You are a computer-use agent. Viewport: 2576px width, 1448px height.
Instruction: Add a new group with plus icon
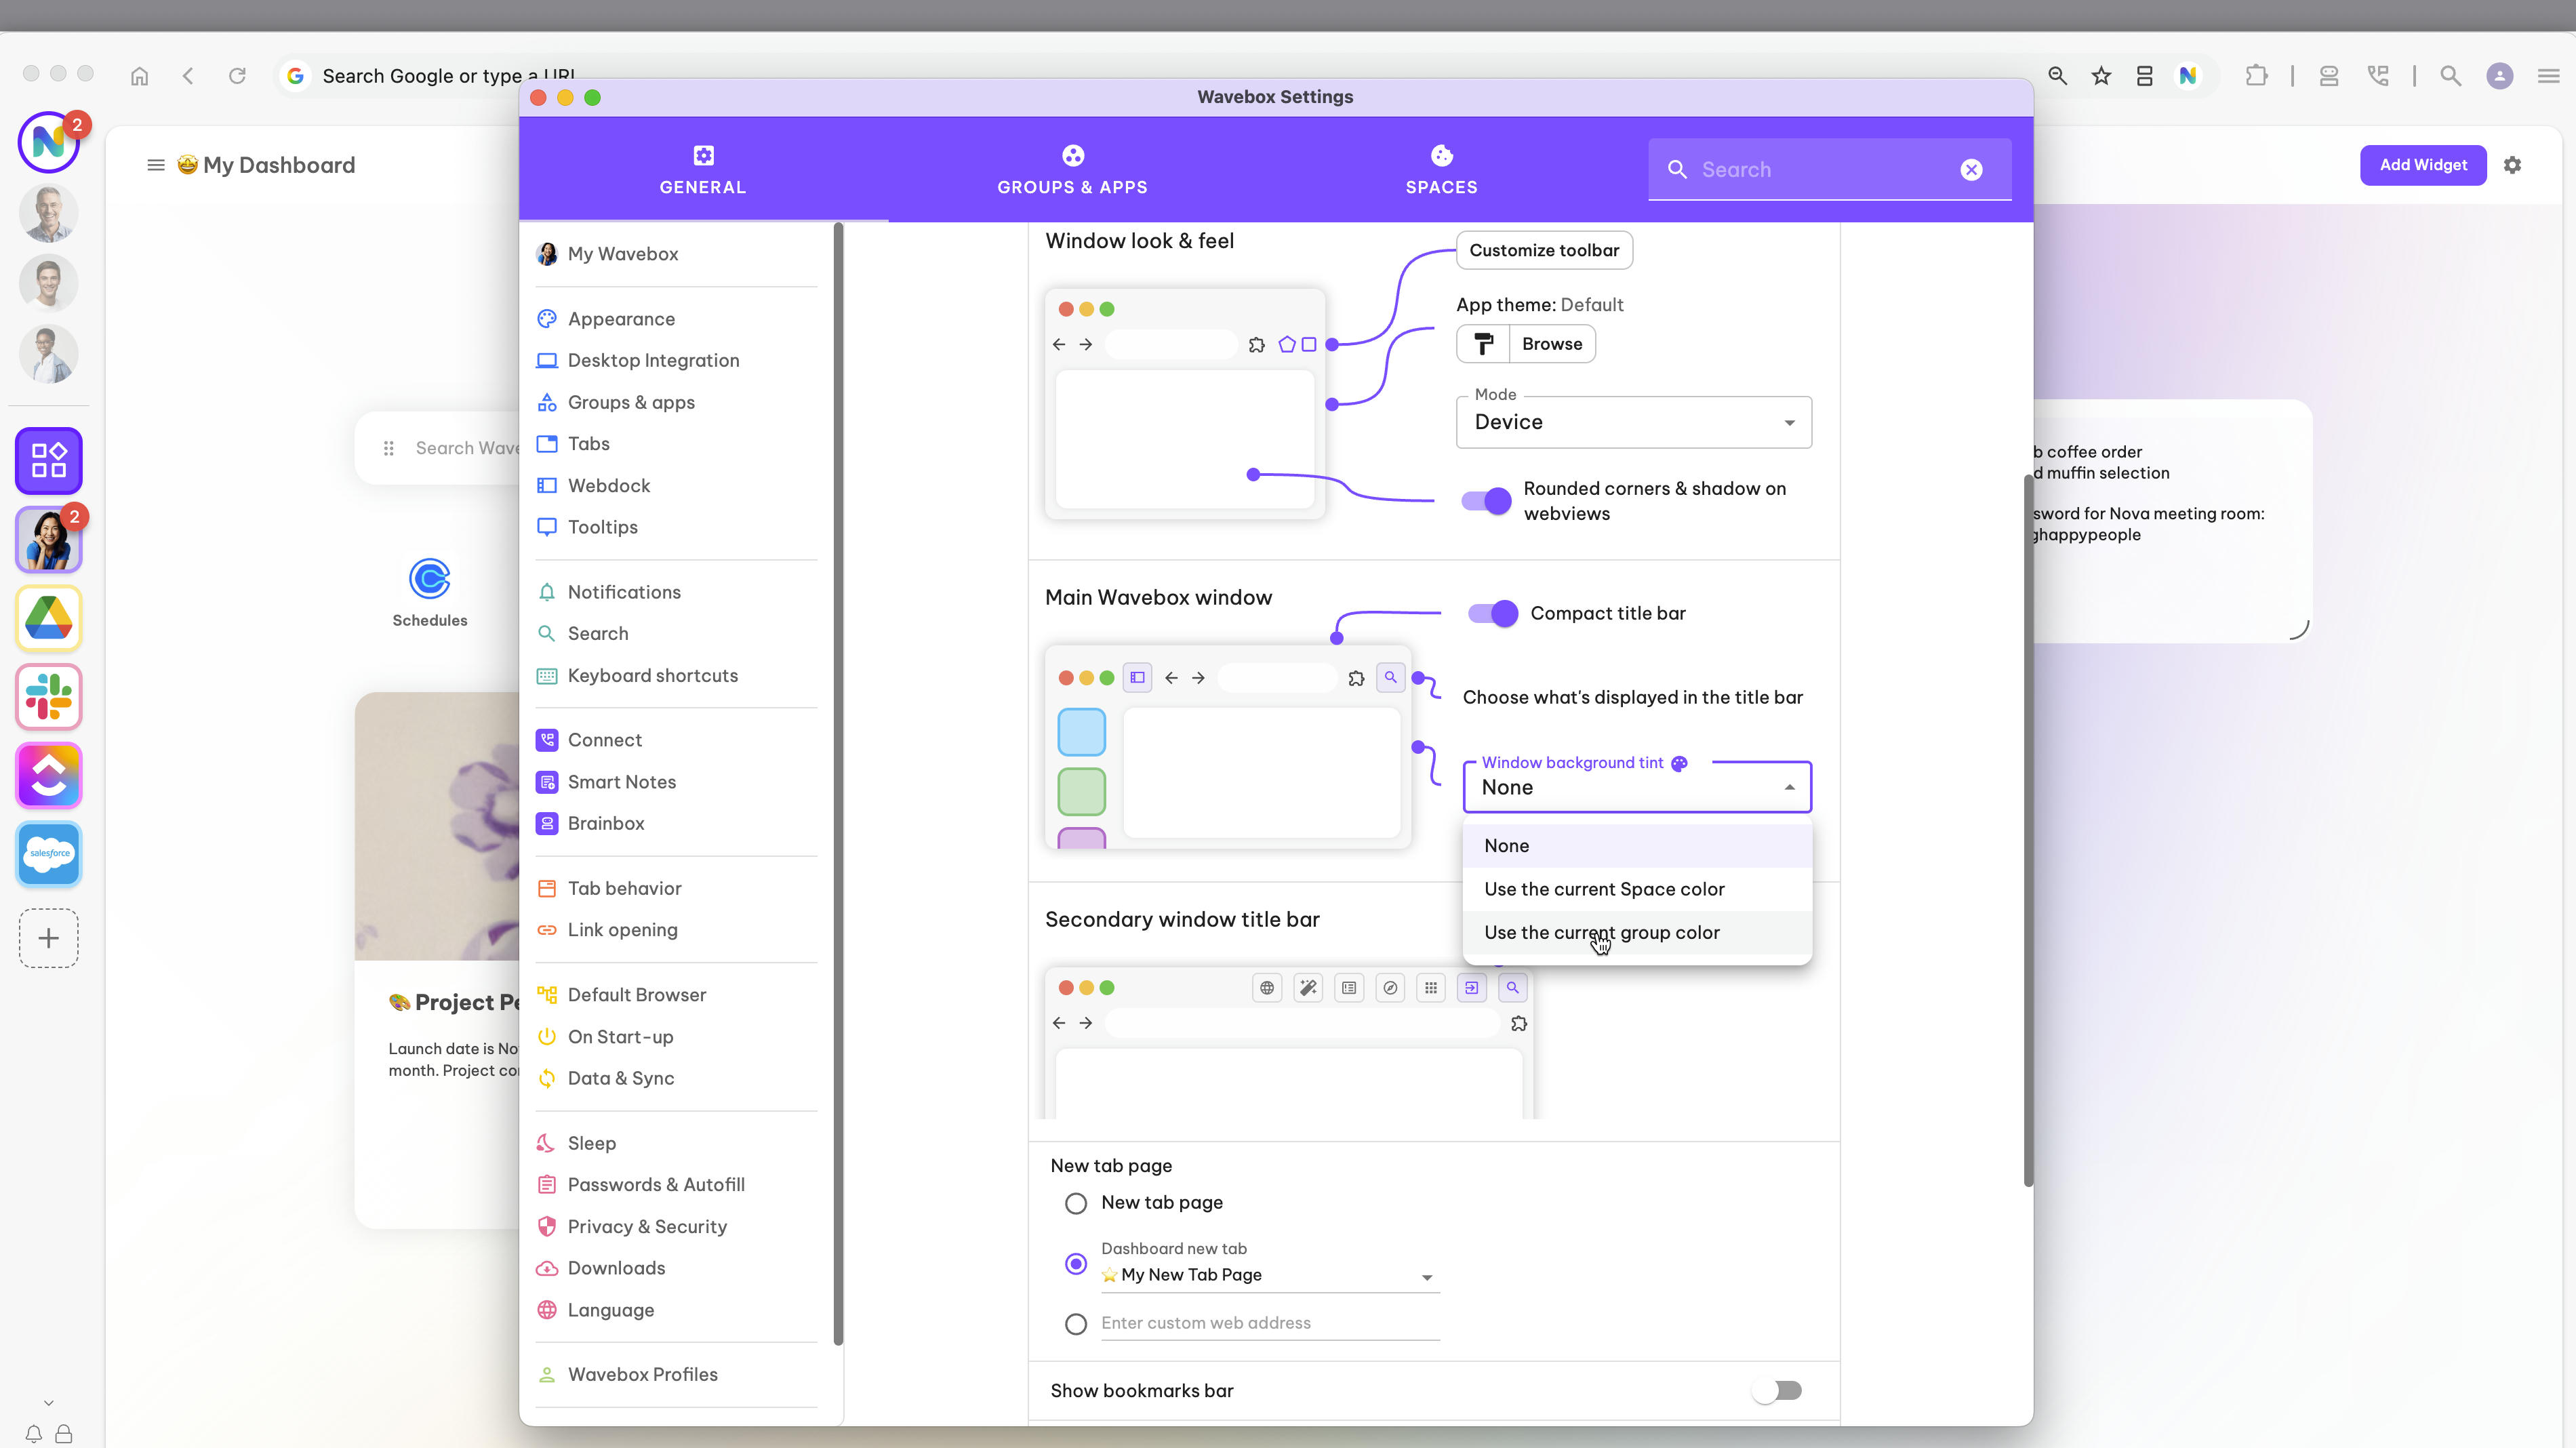pos(48,938)
